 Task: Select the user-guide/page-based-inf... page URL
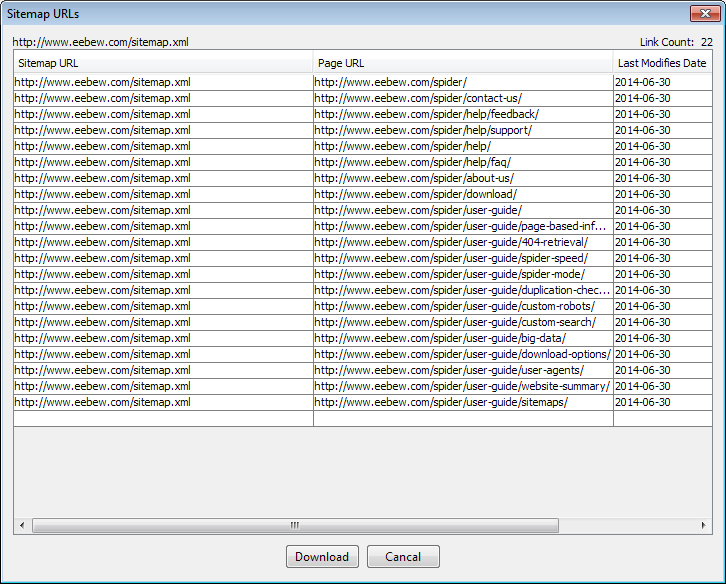(463, 226)
